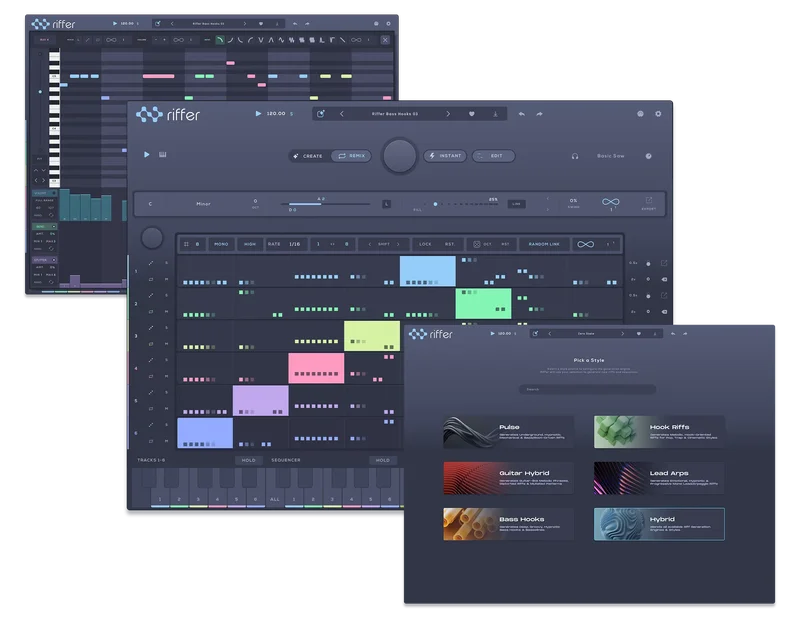Mute track 1 with M button

[x=166, y=280]
